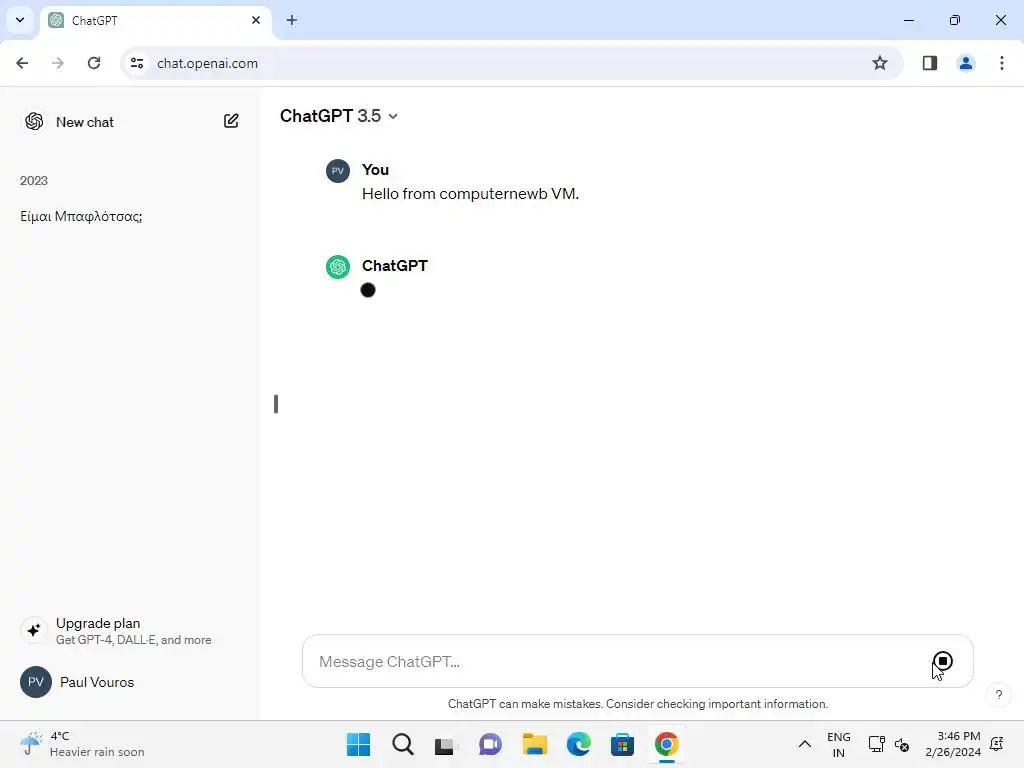
Task: Open the Chrome profile icon
Action: click(x=966, y=63)
